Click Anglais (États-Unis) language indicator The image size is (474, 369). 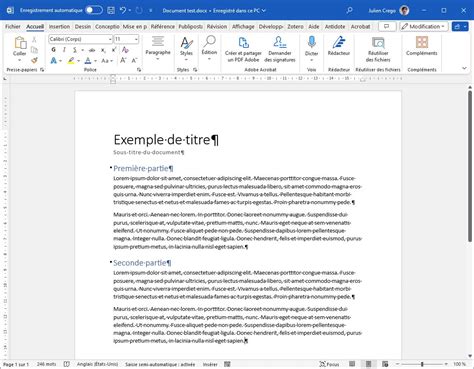point(97,364)
